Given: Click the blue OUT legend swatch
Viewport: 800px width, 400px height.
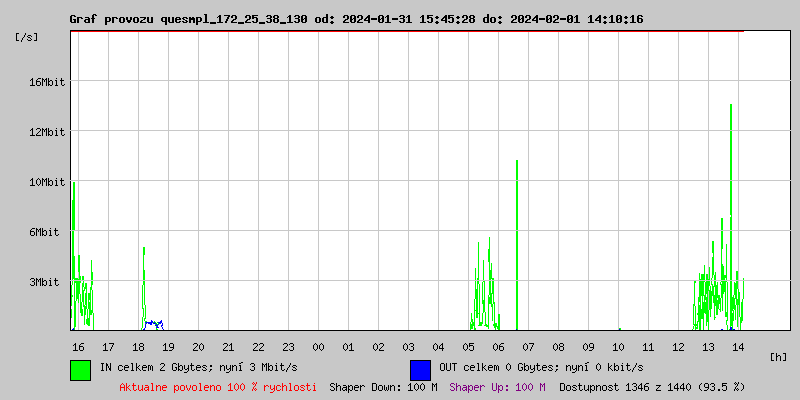Looking at the screenshot, I should coord(420,369).
